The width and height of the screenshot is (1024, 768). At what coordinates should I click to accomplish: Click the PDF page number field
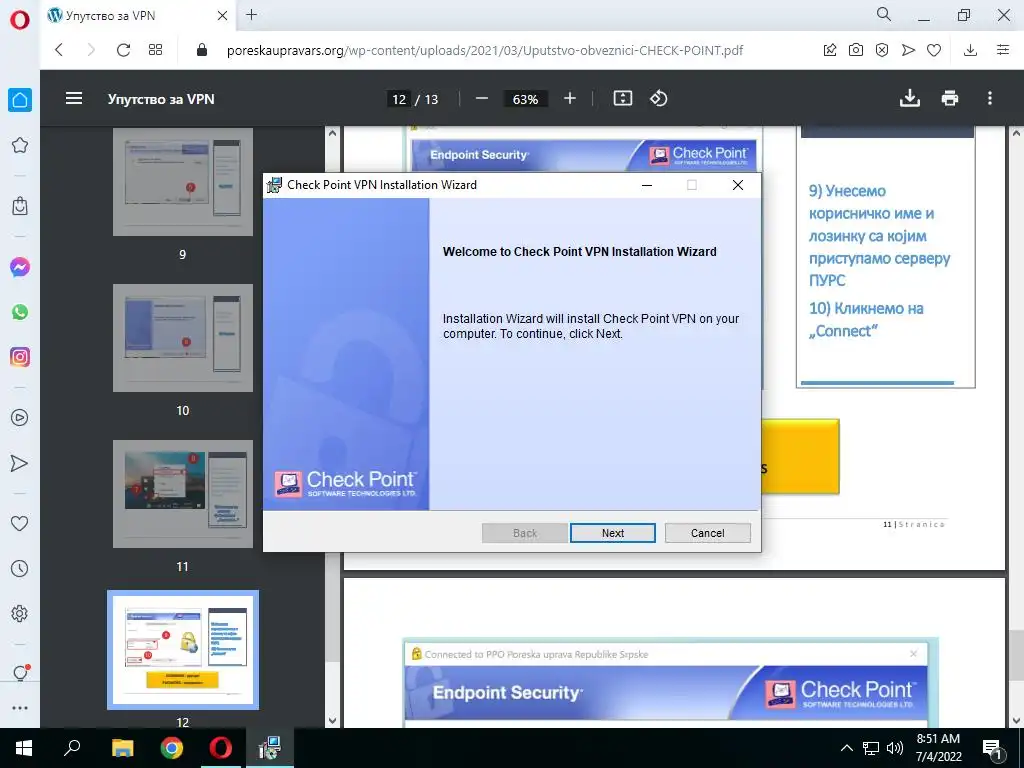(x=399, y=99)
